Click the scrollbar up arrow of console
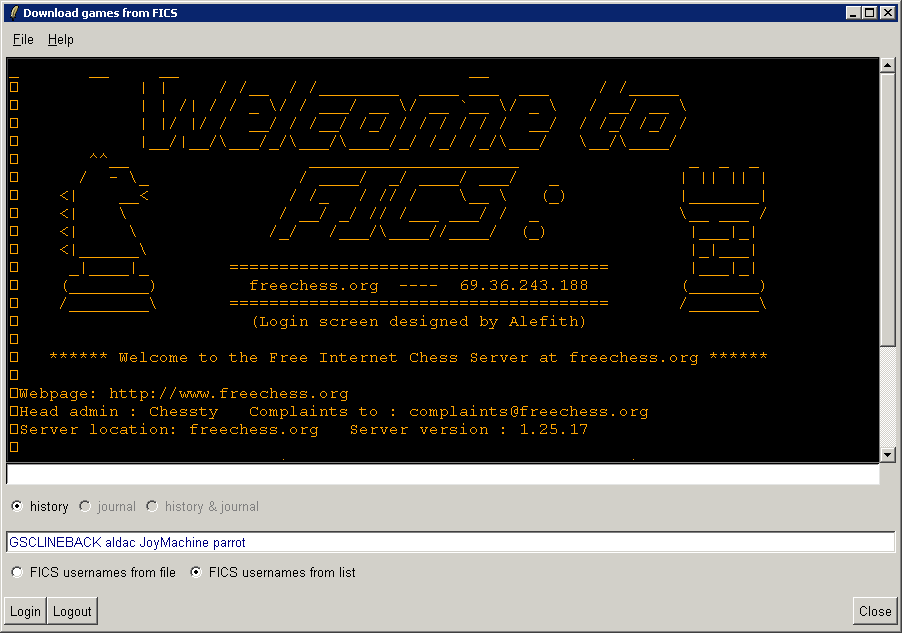This screenshot has height=633, width=902. click(887, 66)
